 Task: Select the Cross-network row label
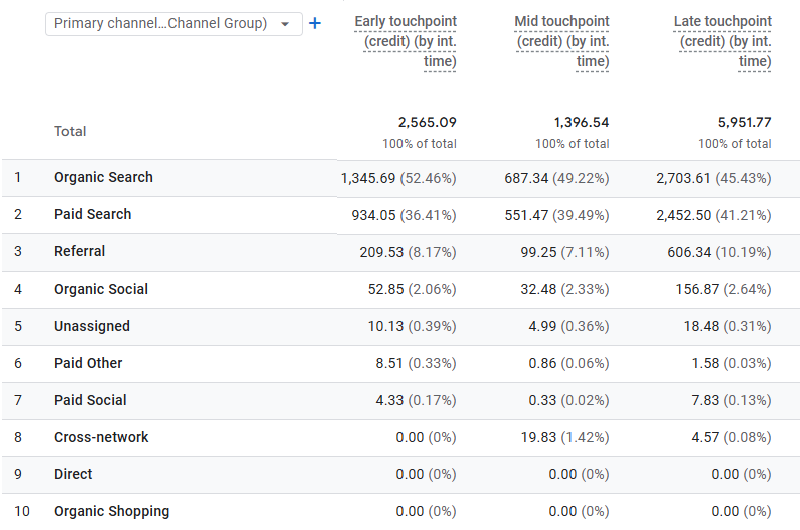(x=101, y=437)
